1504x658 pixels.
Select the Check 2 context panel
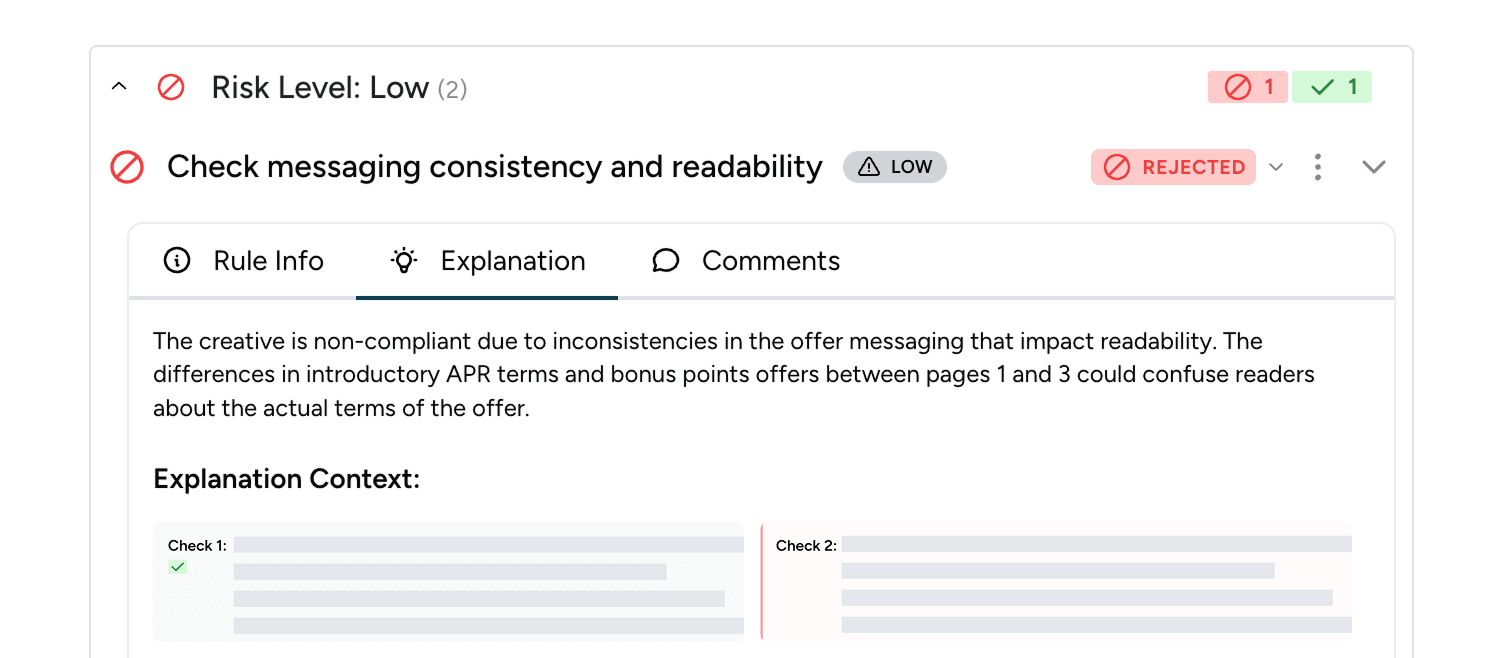pos(1056,580)
